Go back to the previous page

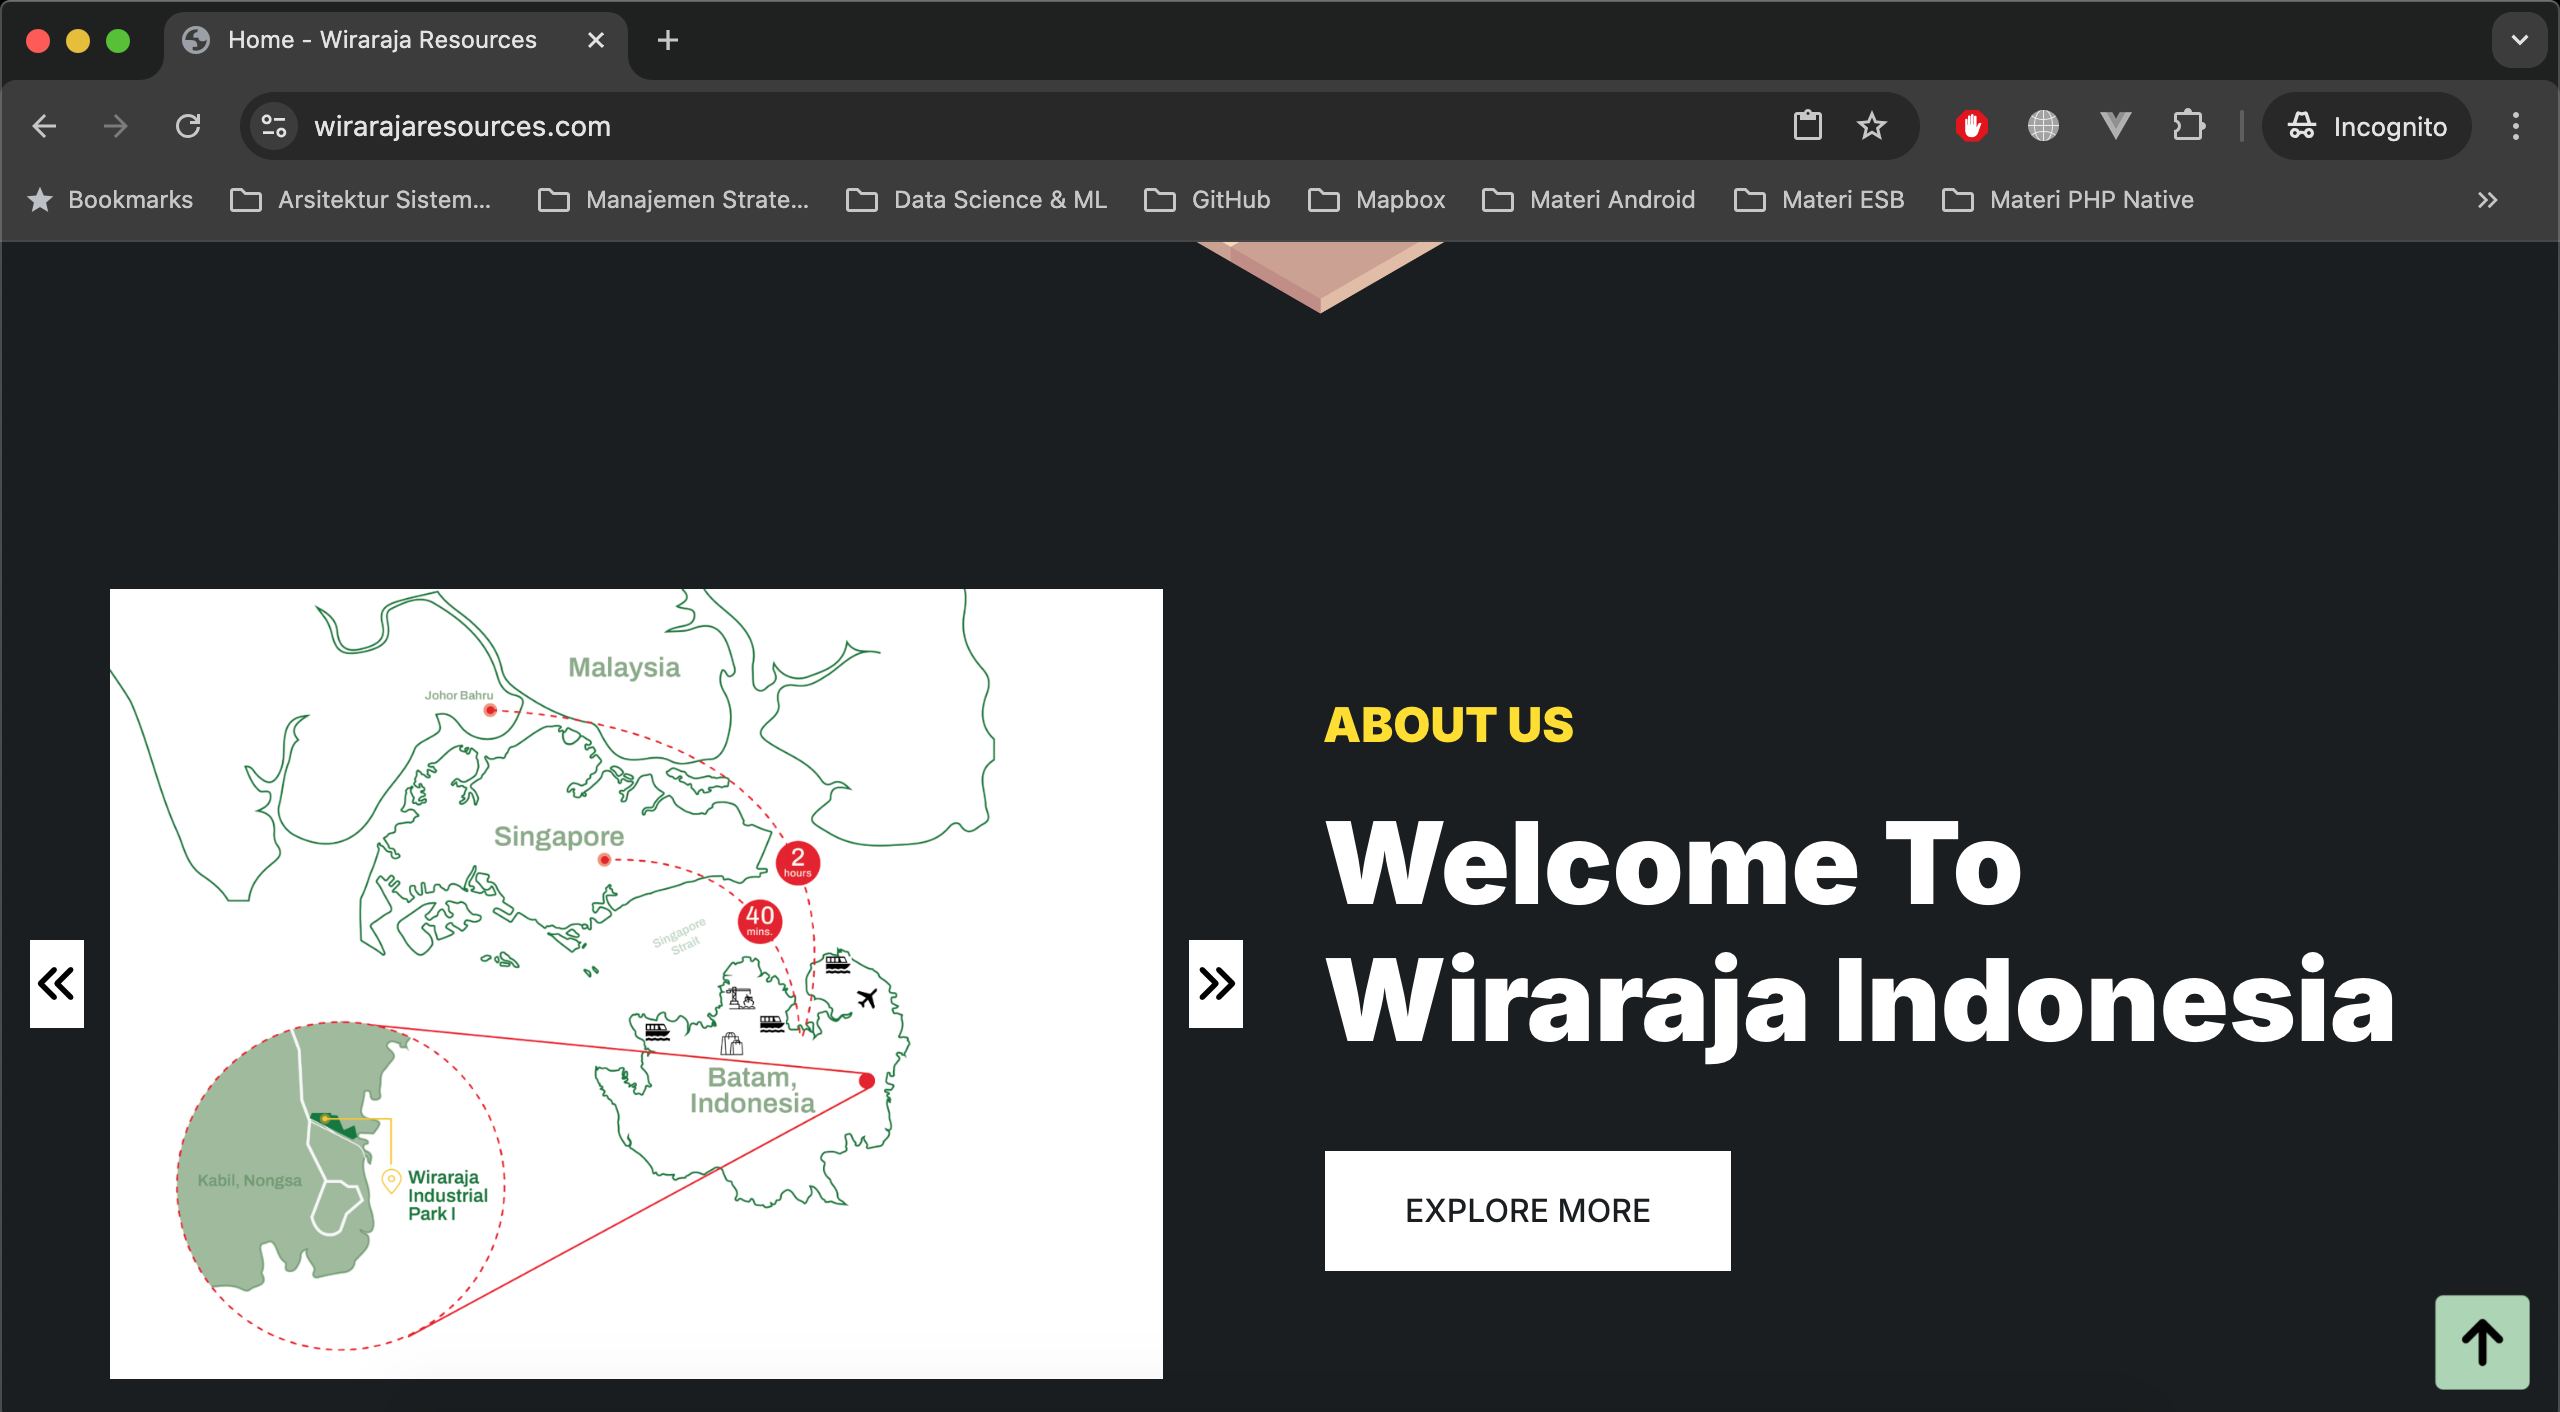(x=44, y=126)
